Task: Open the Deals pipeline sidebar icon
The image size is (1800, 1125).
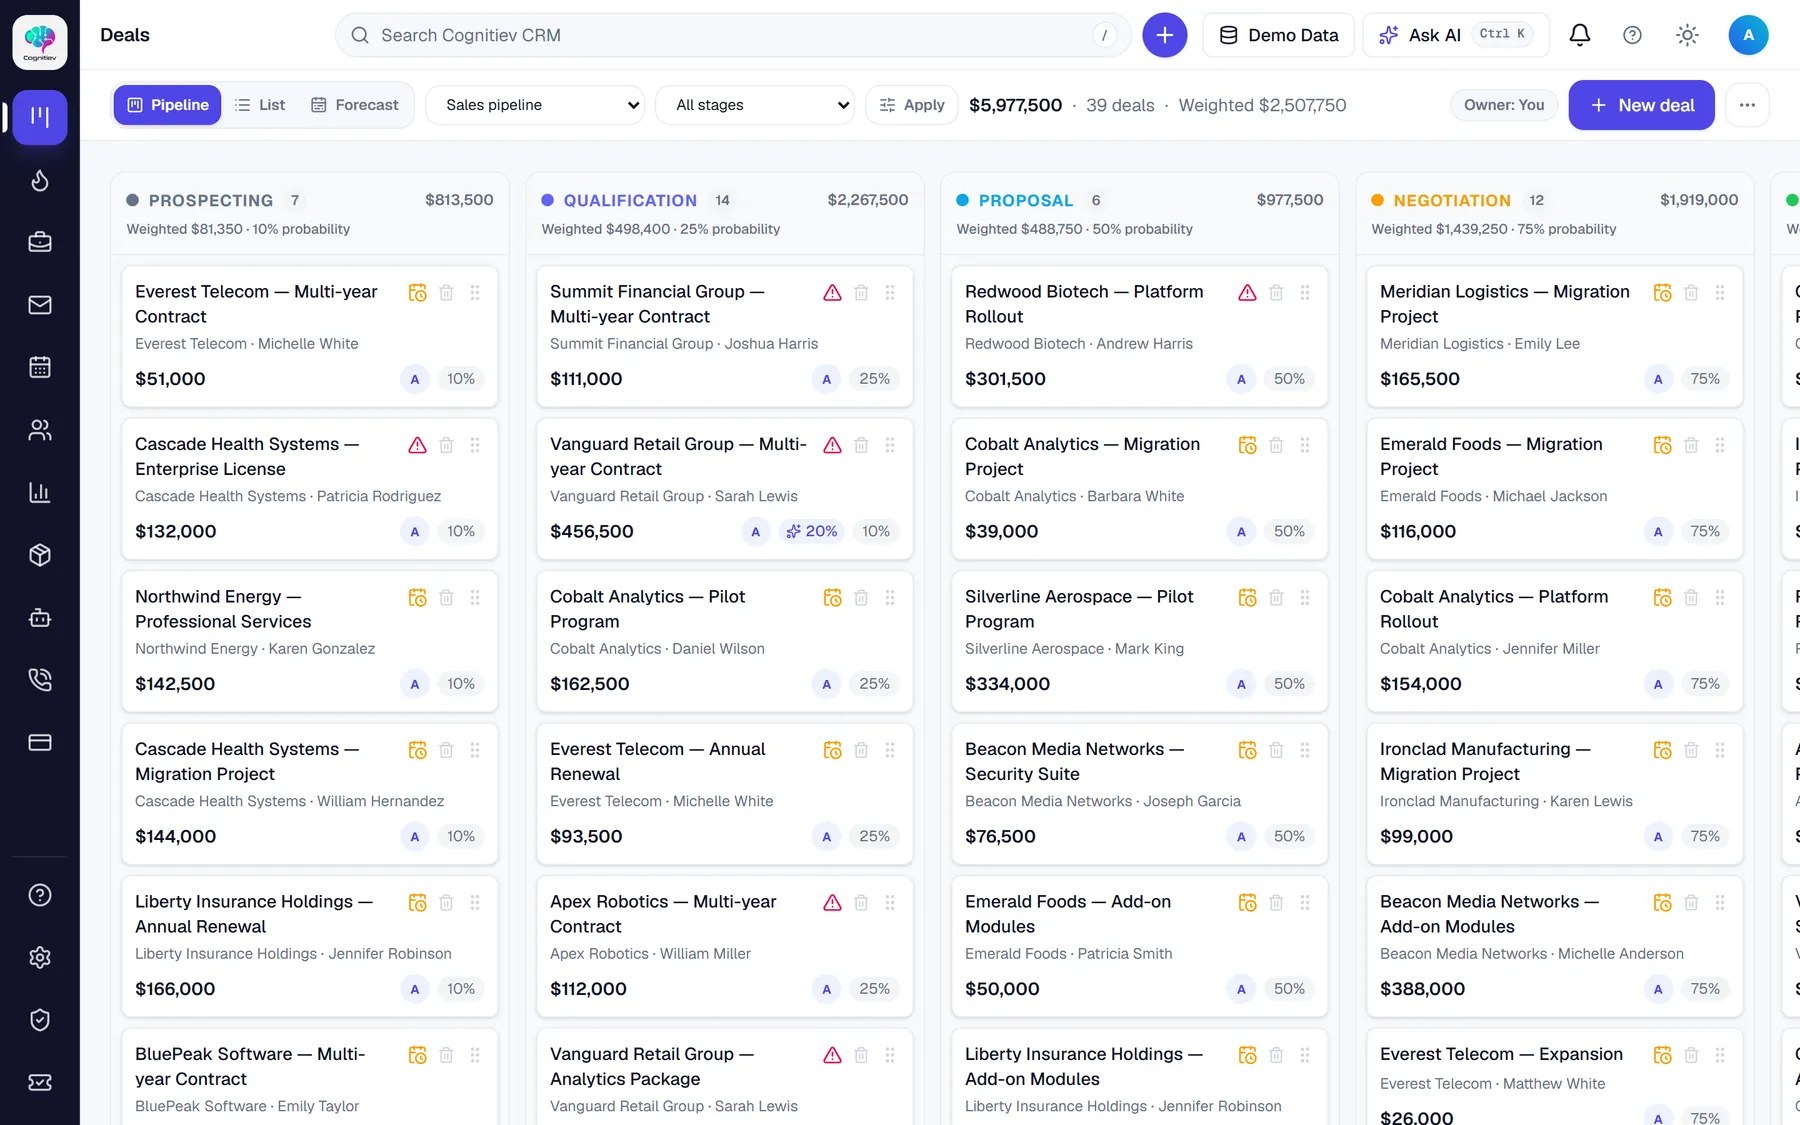Action: click(40, 117)
